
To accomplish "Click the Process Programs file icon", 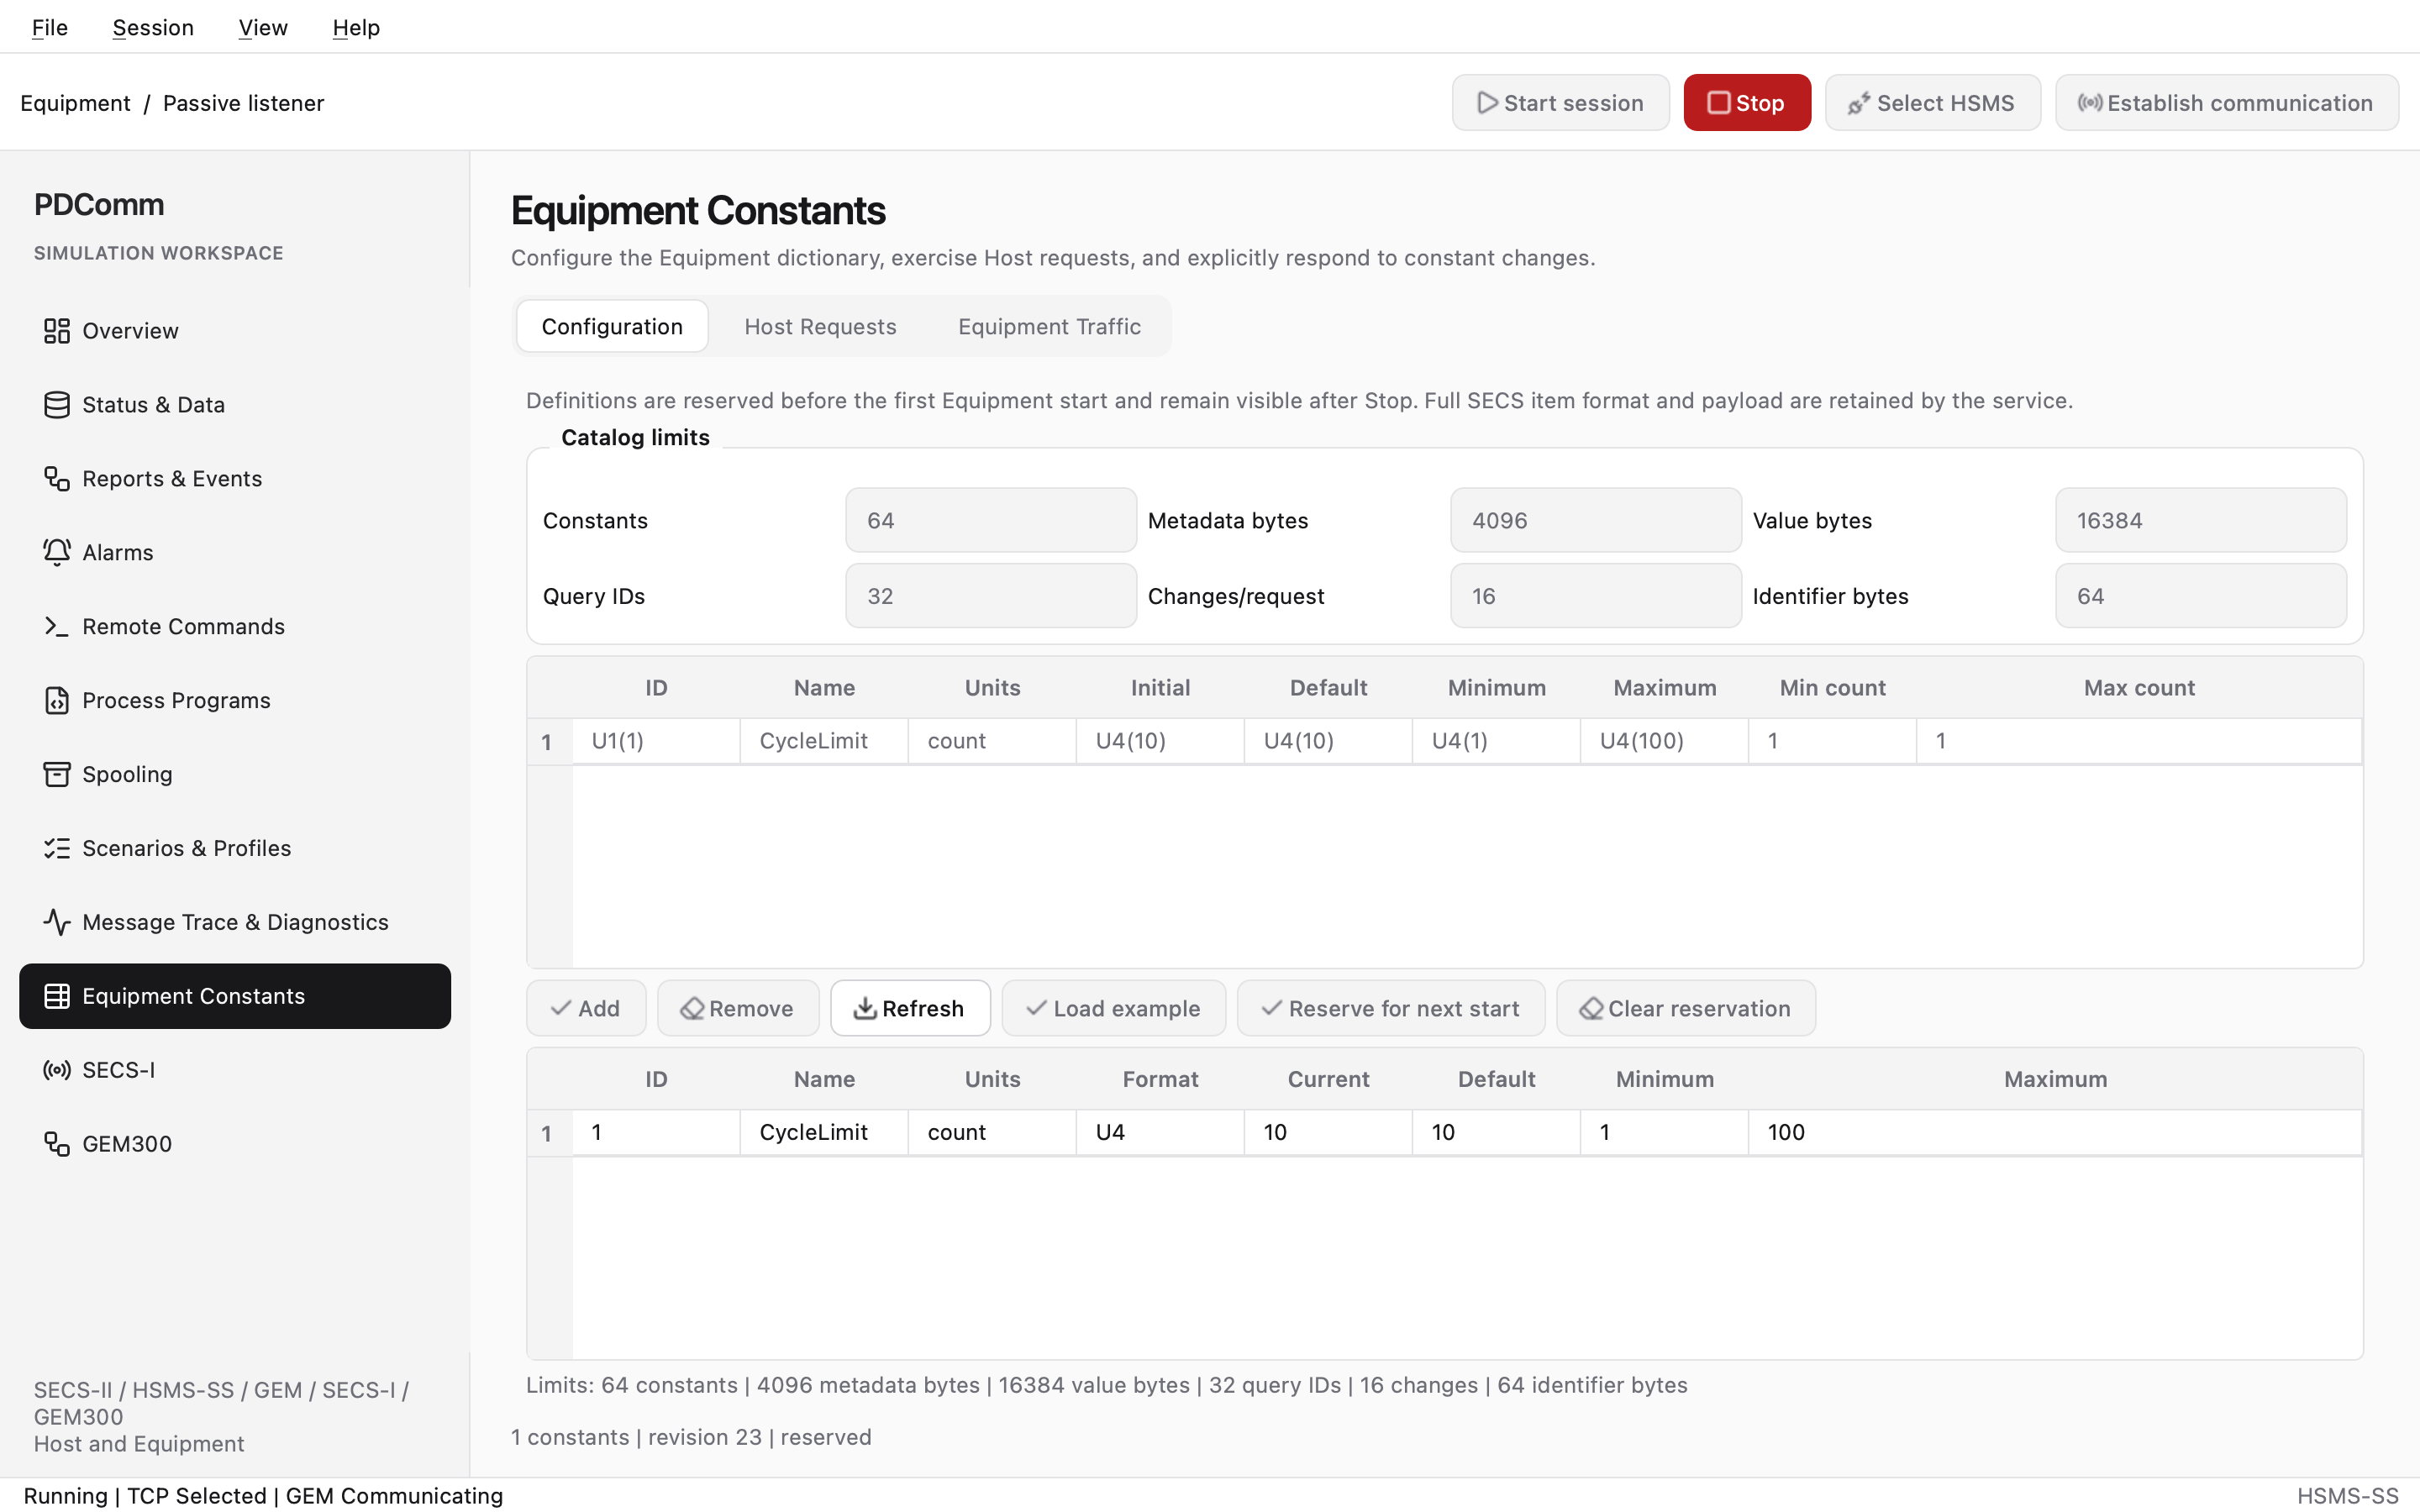I will coord(57,701).
